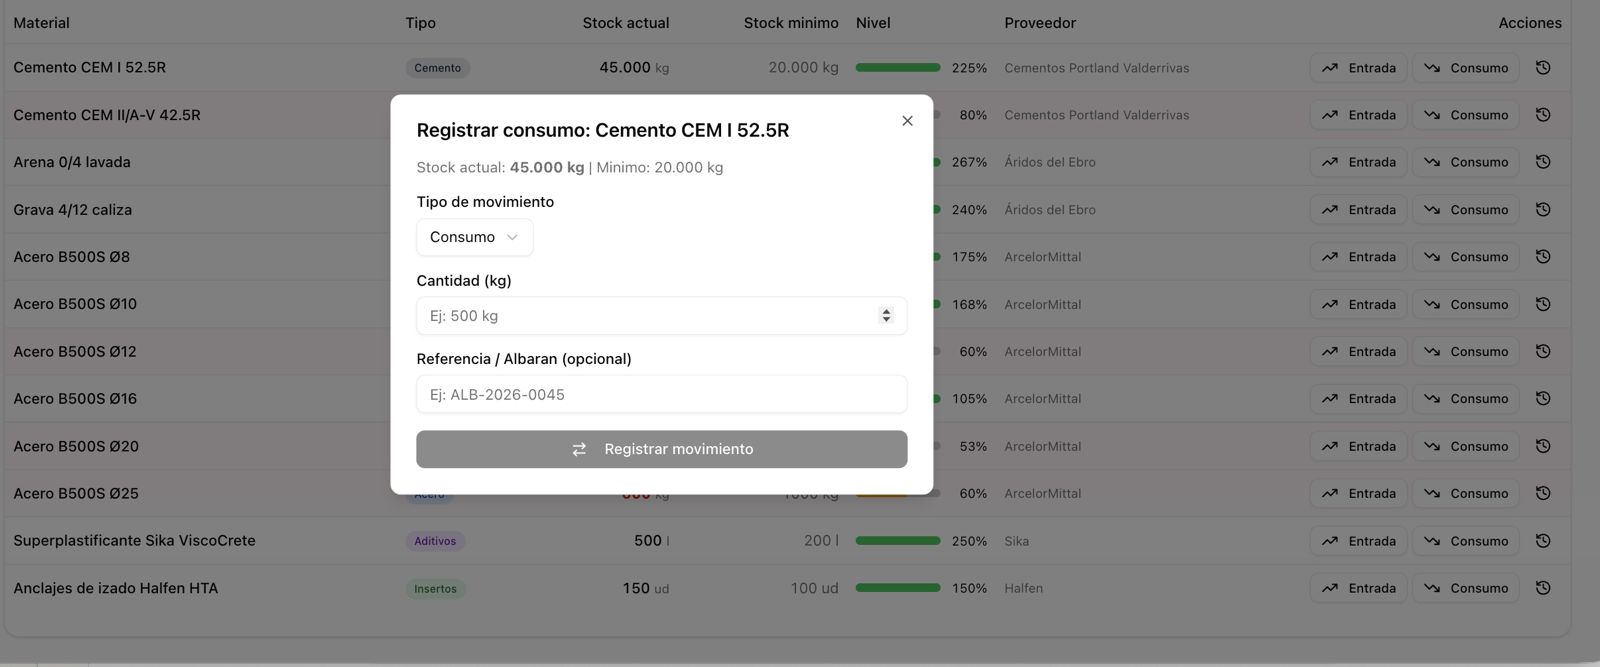The width and height of the screenshot is (1600, 667).
Task: Click Consumo for Acero B500S Ø16
Action: coord(1465,399)
